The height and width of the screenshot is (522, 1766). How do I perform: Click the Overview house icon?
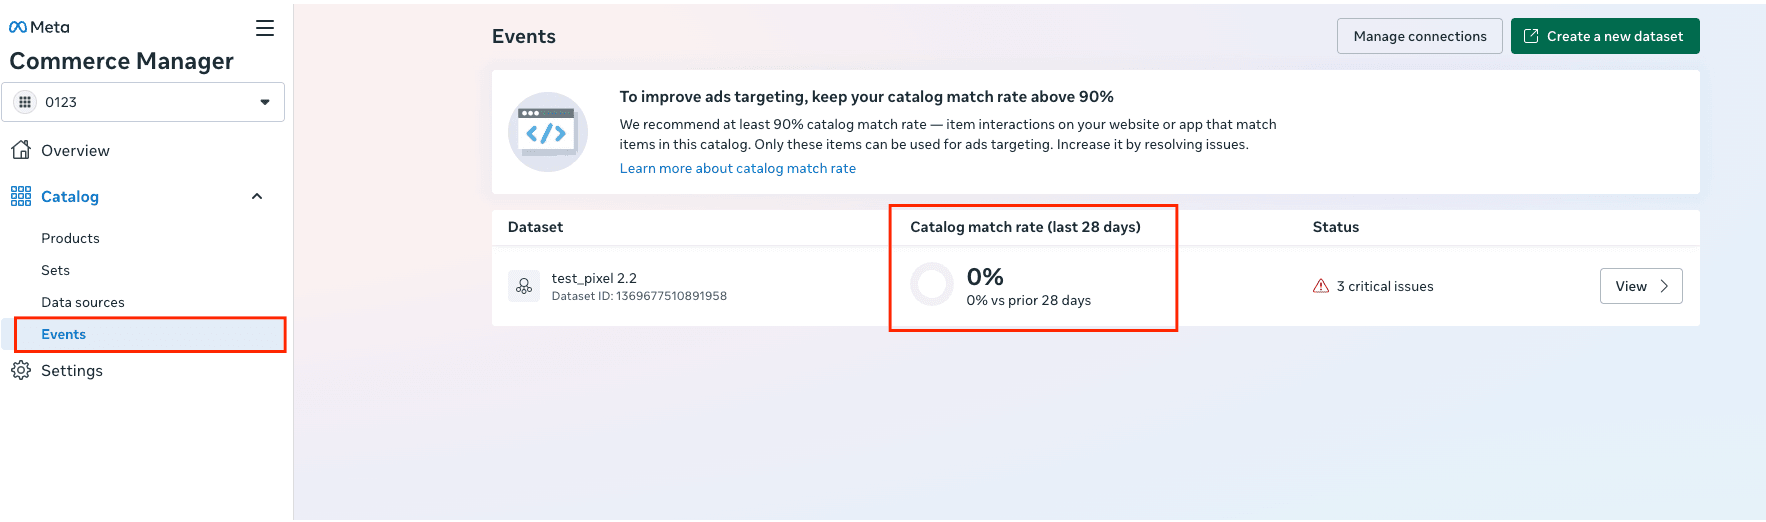(21, 150)
